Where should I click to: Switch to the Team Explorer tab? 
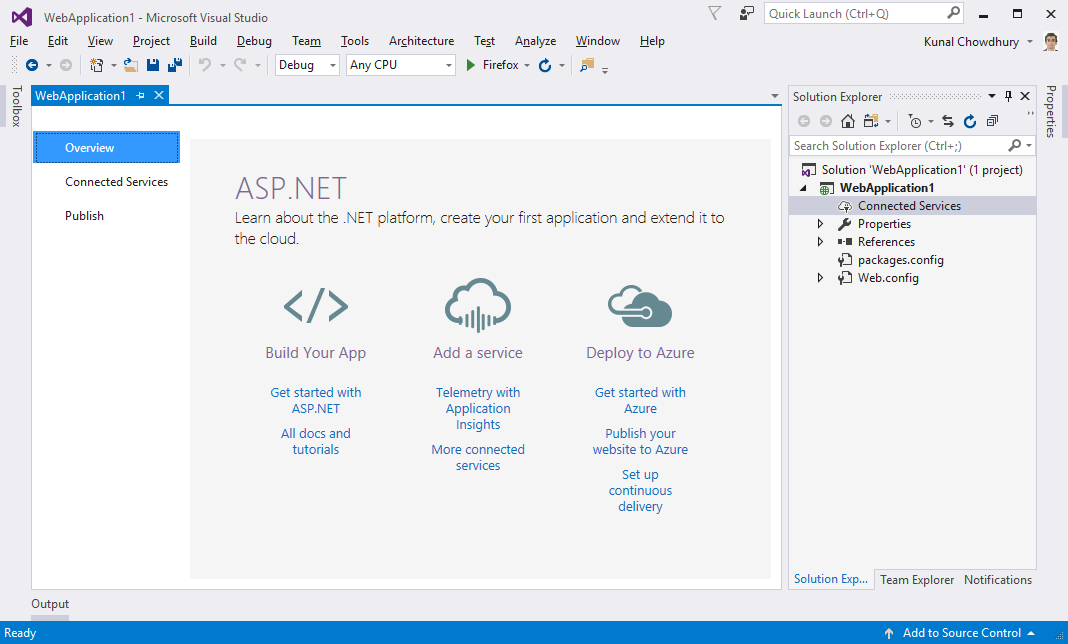(917, 579)
